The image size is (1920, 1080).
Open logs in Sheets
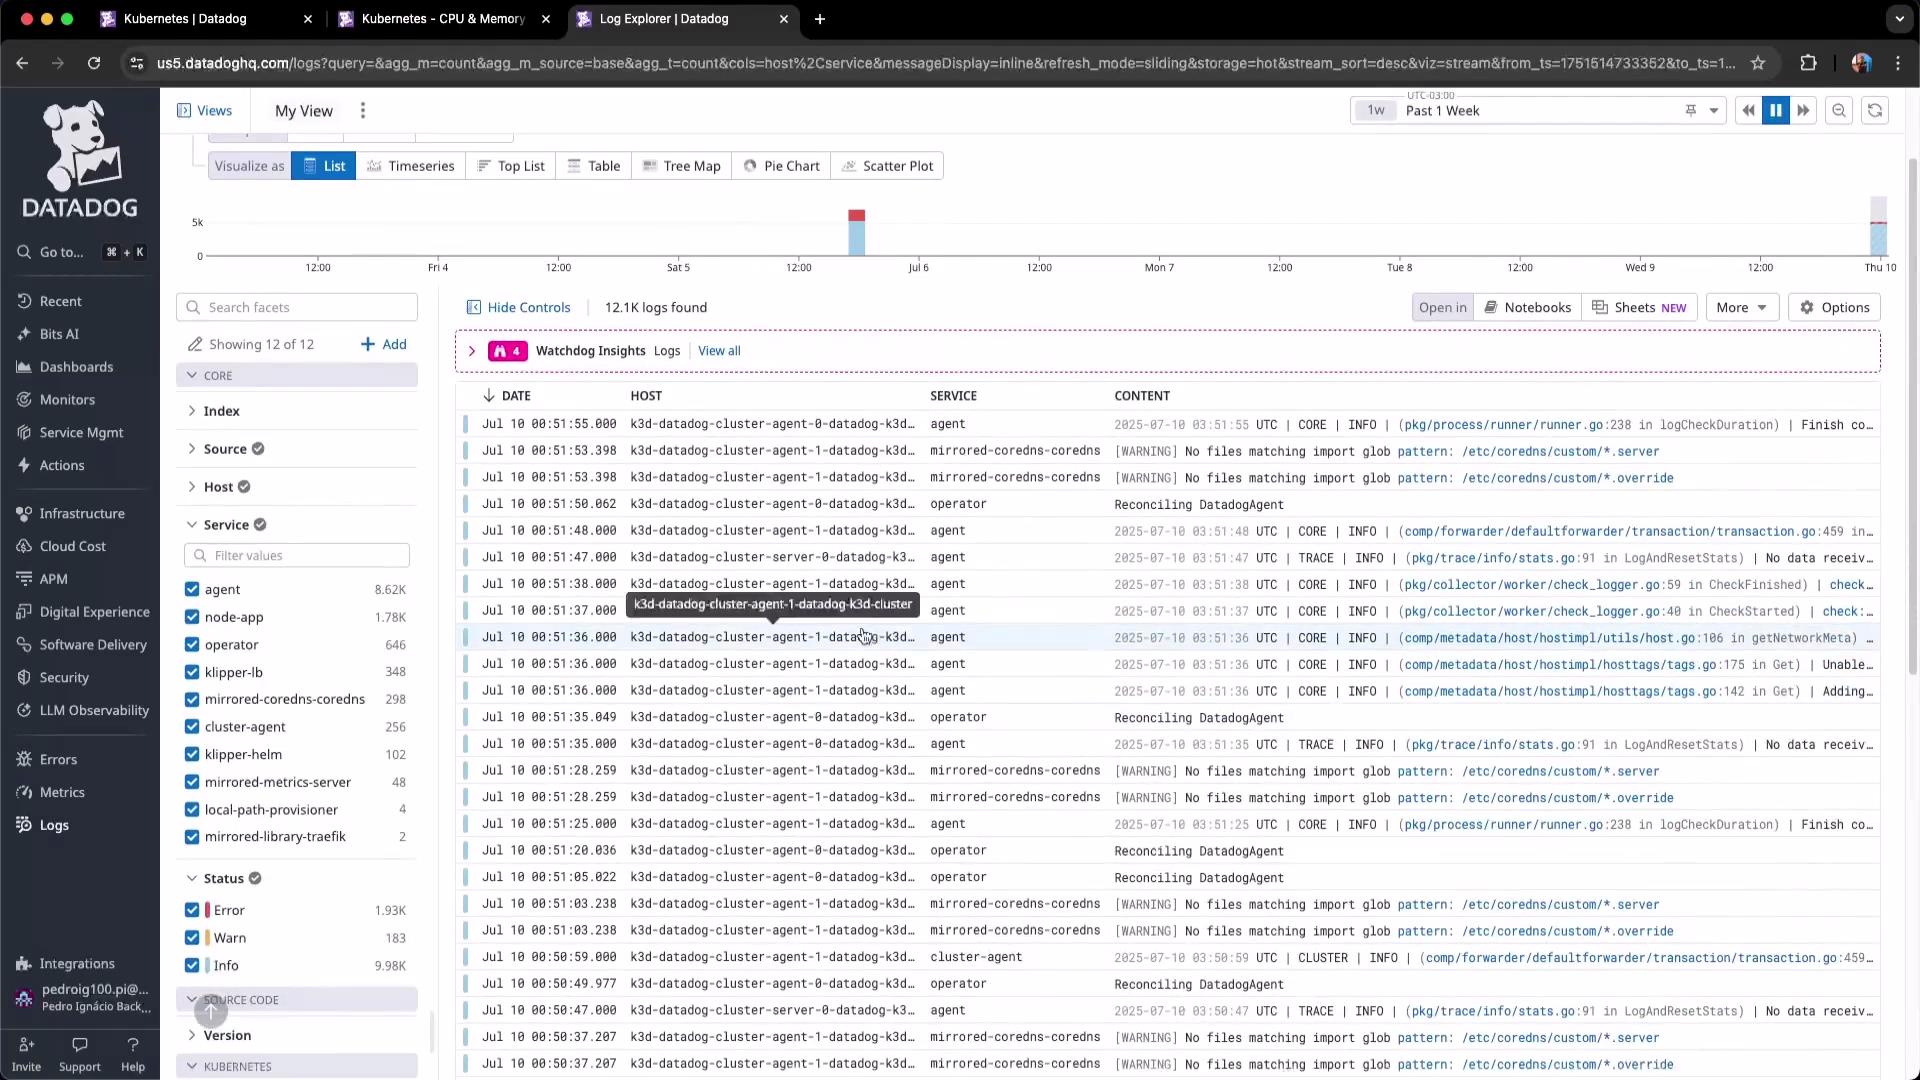click(x=1639, y=307)
